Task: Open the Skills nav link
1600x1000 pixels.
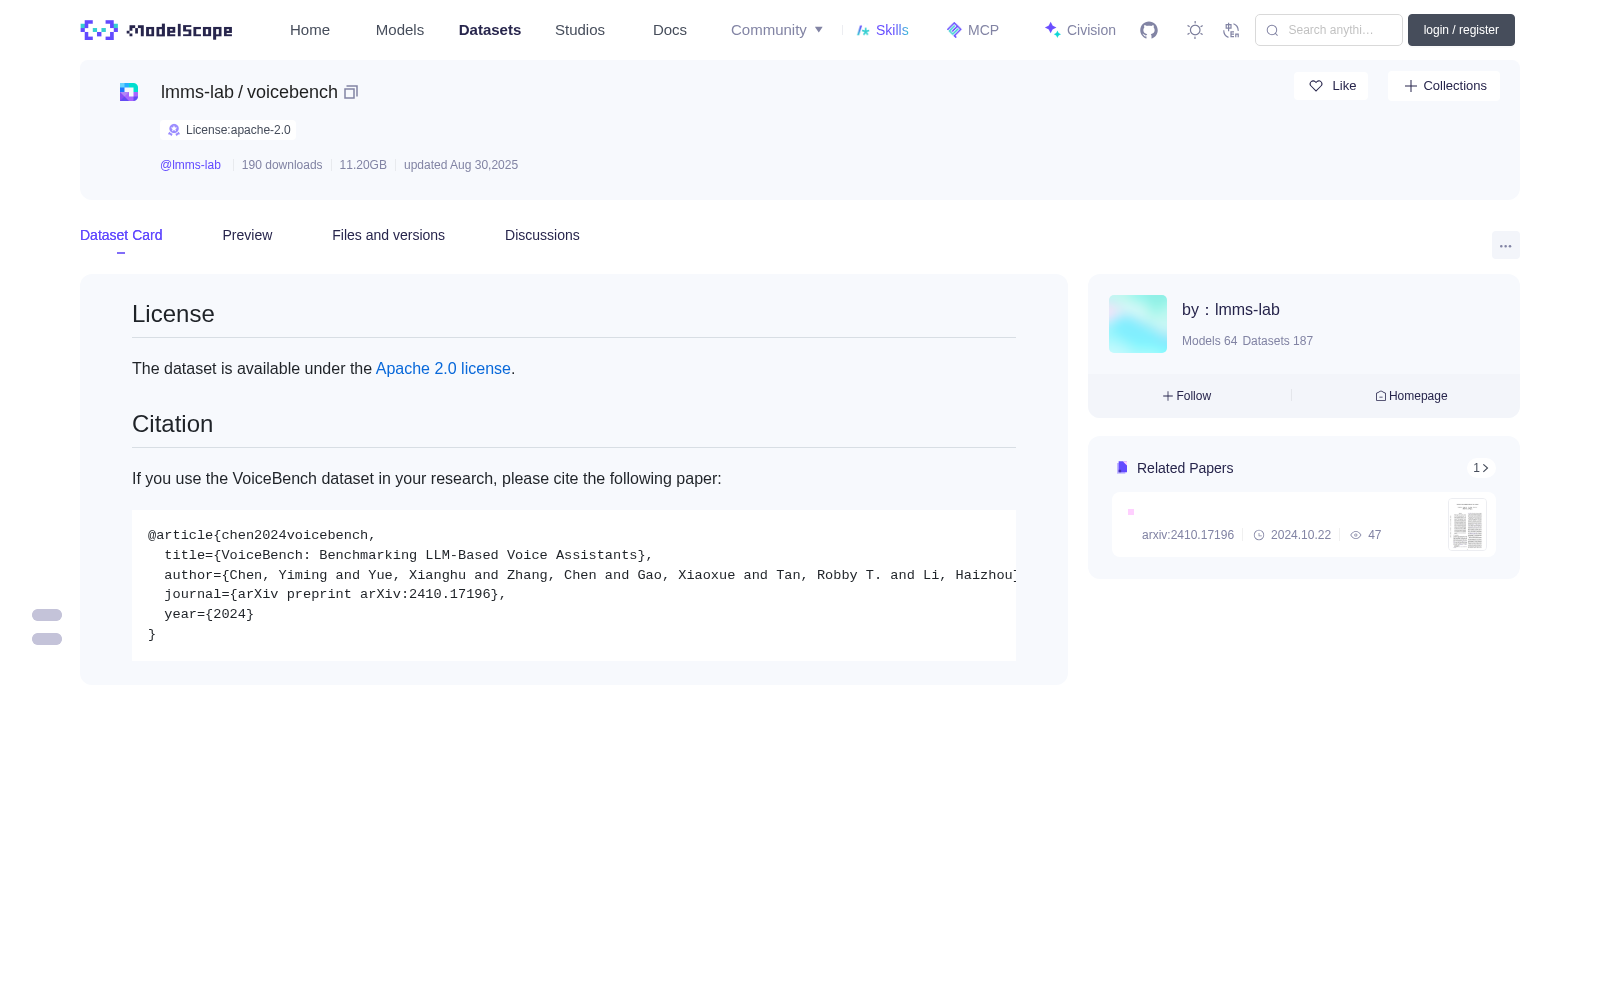Action: coord(883,30)
